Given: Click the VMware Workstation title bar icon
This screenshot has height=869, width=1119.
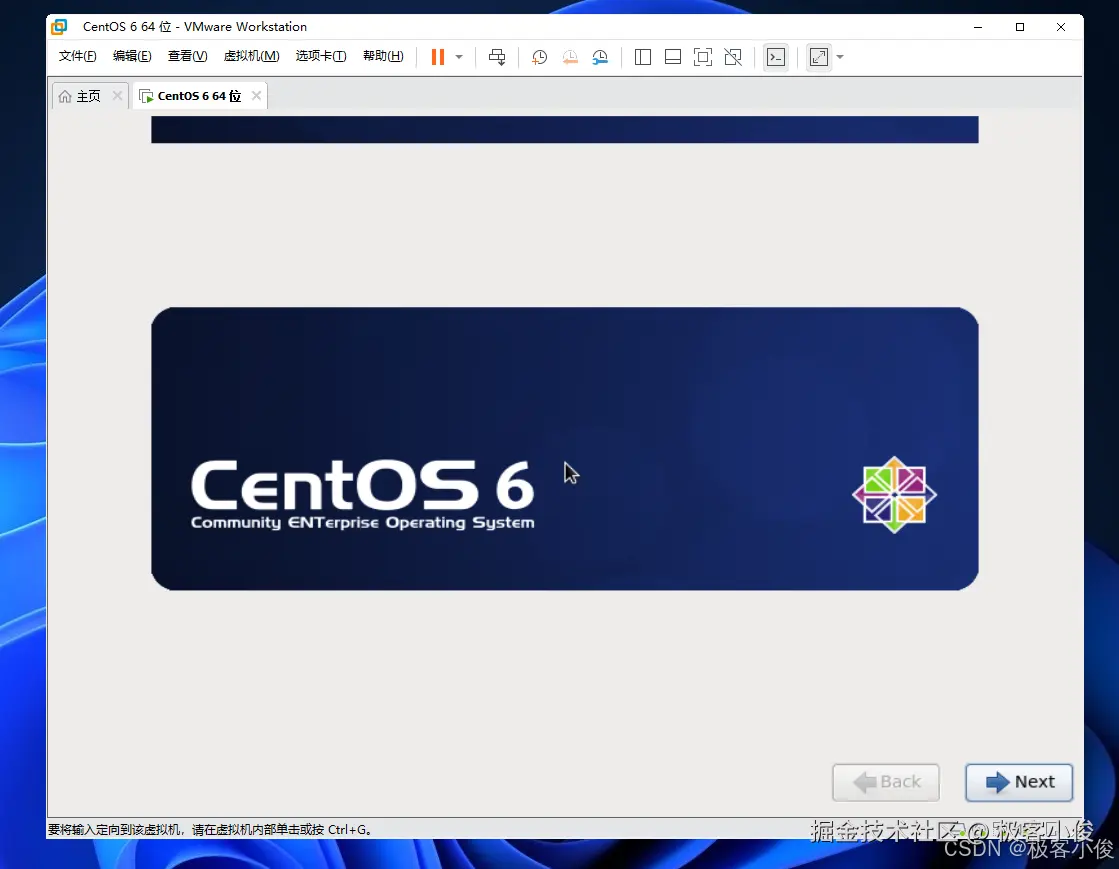Looking at the screenshot, I should [59, 27].
